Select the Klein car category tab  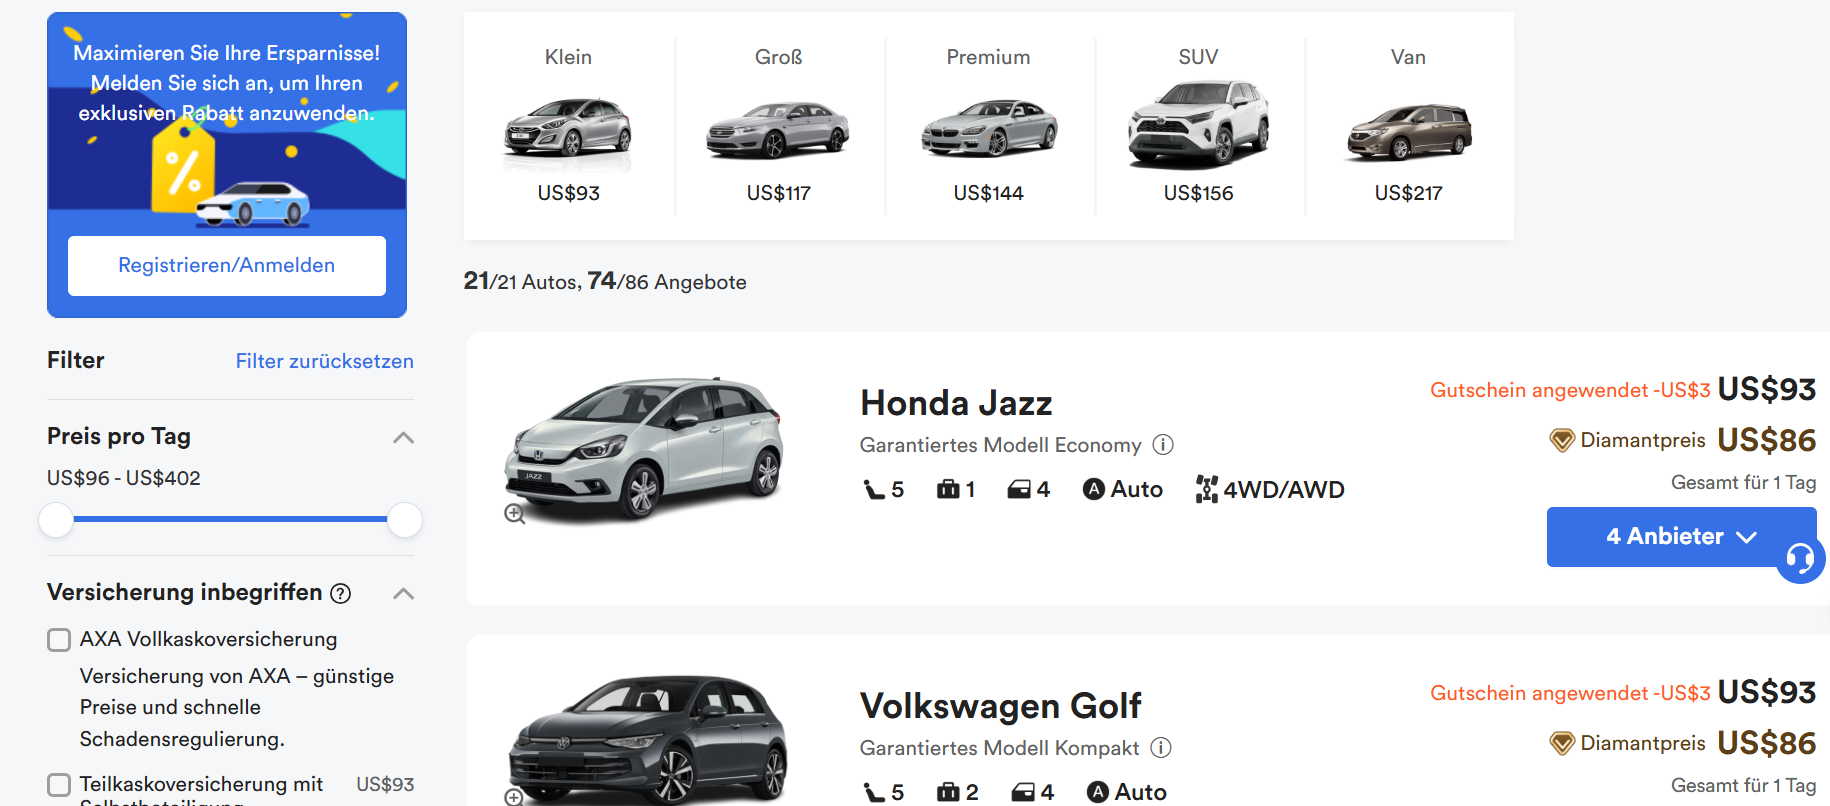click(568, 126)
